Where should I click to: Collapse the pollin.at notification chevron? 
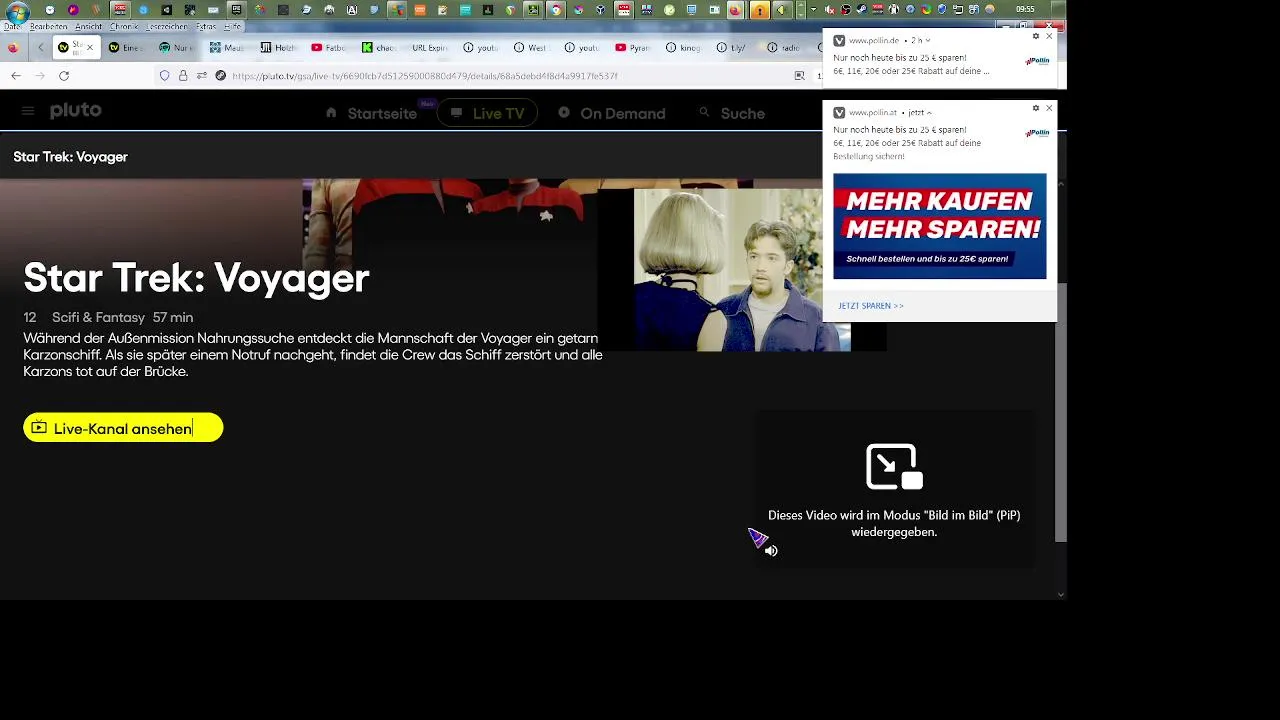click(x=929, y=113)
